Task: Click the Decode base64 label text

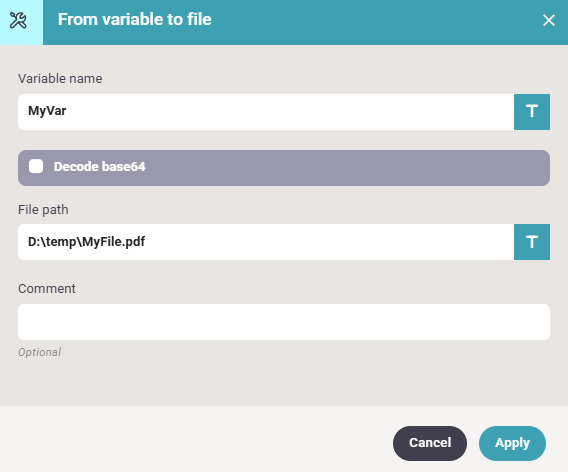Action: click(100, 167)
